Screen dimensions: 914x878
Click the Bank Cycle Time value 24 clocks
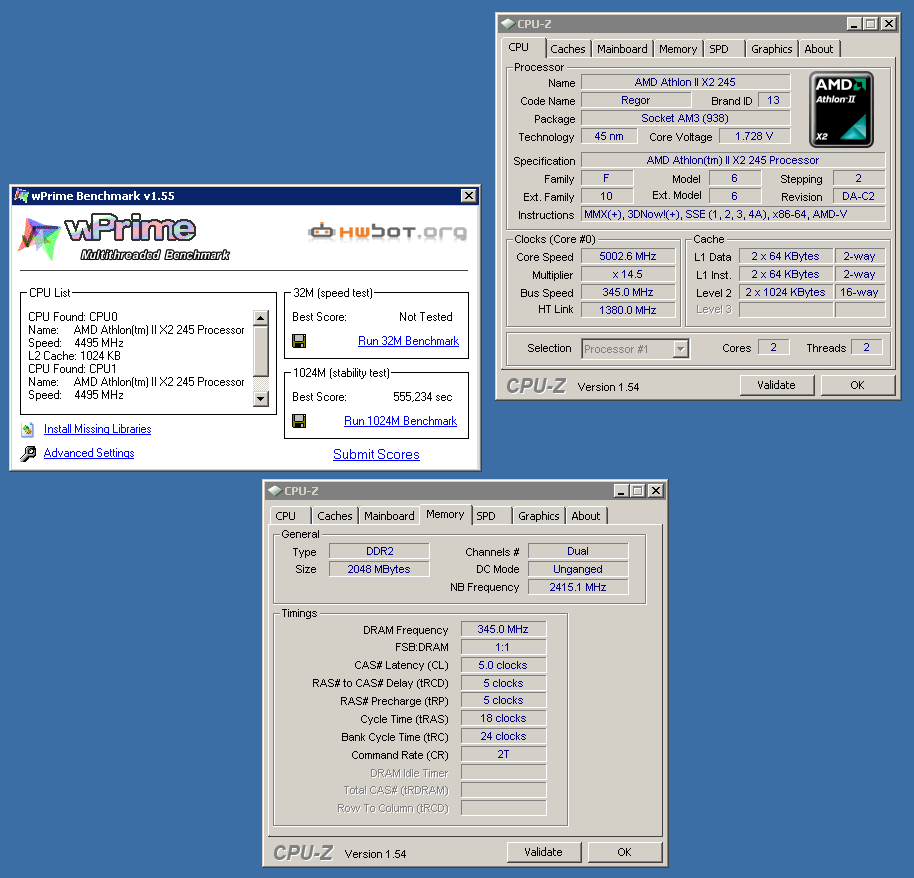coord(503,737)
